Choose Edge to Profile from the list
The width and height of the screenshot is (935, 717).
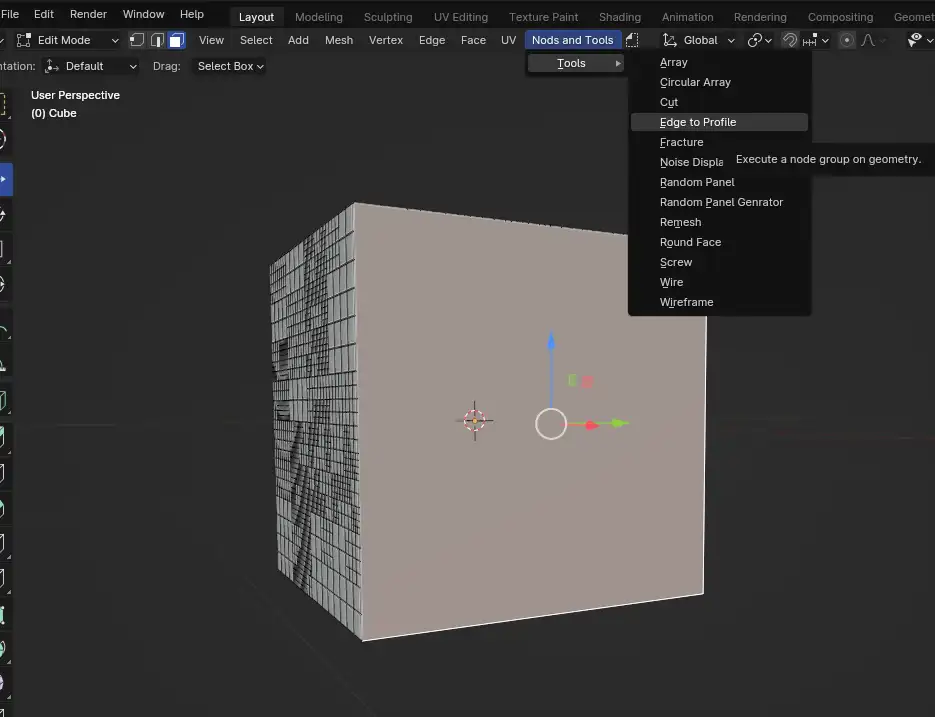(x=699, y=121)
